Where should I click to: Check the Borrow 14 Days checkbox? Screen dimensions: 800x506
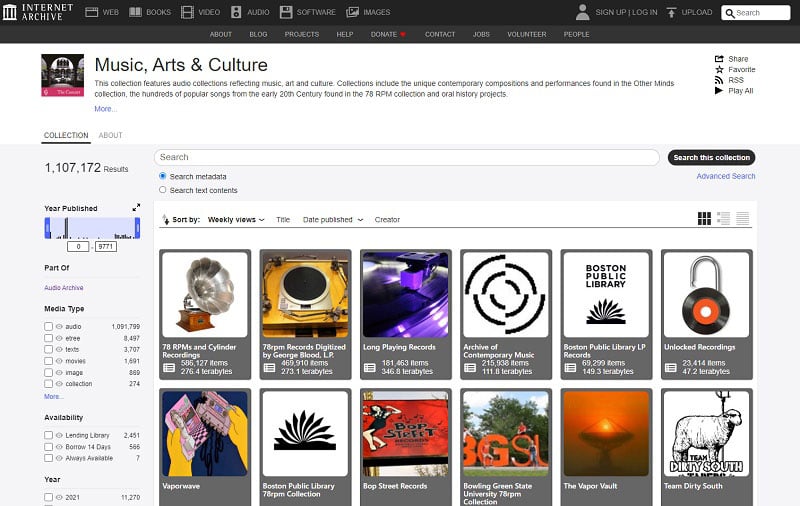coord(48,447)
